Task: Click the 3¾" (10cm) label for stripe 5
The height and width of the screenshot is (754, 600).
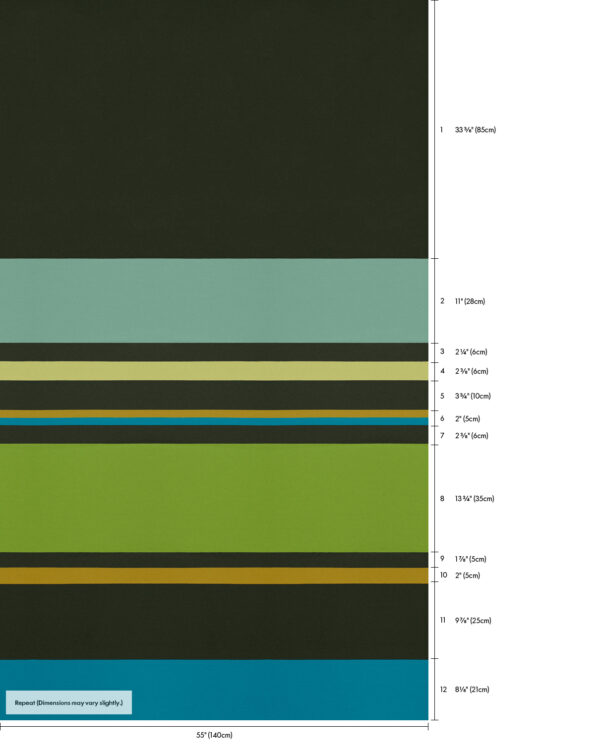Action: click(472, 396)
